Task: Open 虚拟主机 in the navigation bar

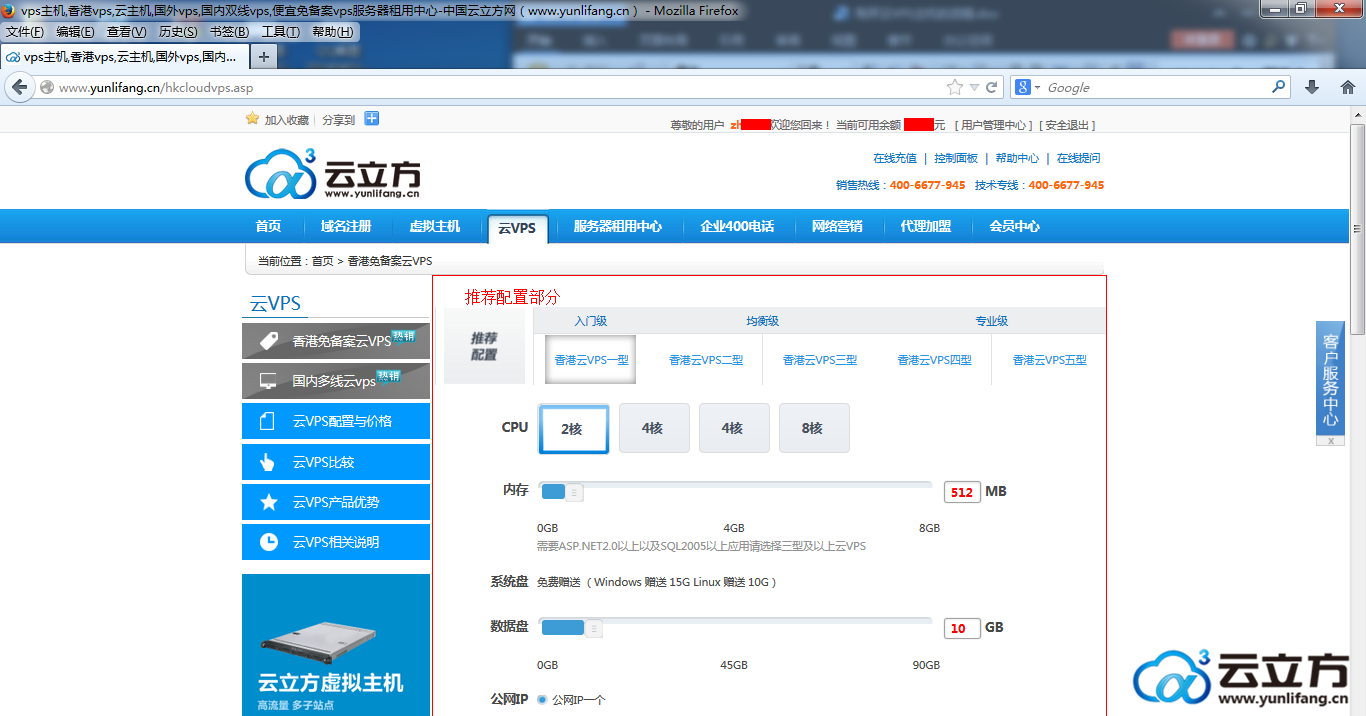Action: [435, 226]
